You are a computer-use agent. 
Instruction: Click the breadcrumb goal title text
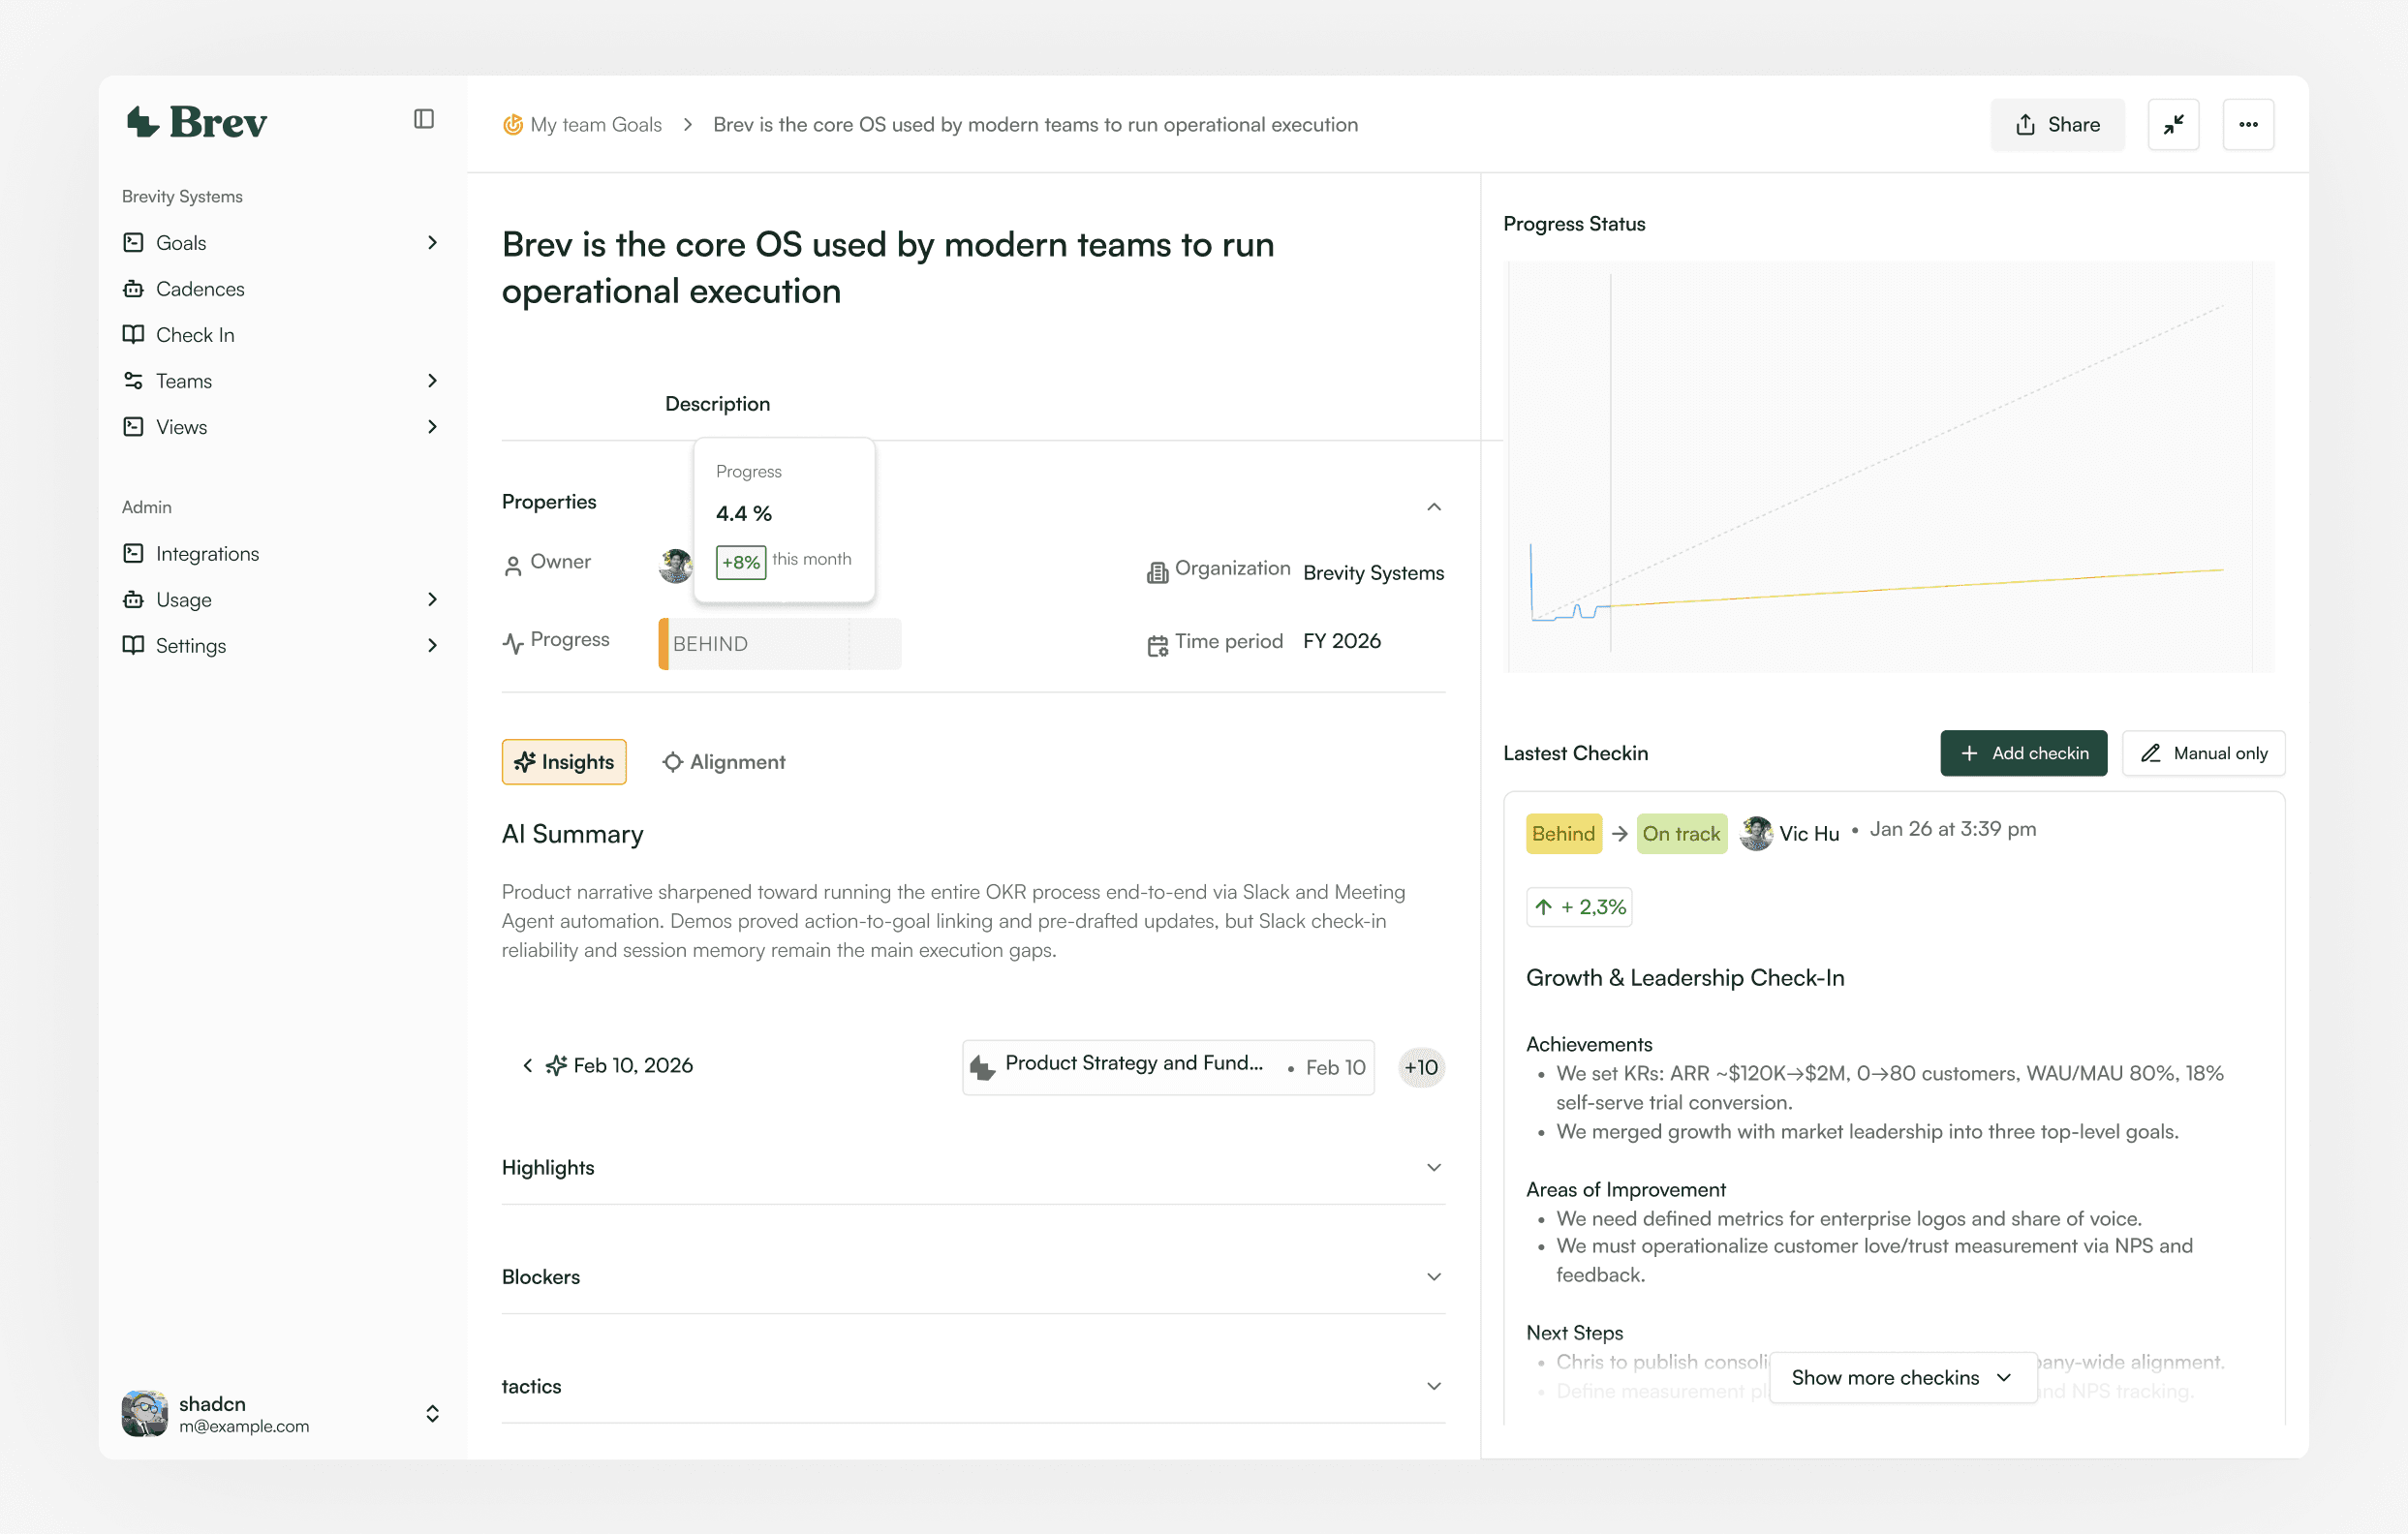(1035, 124)
